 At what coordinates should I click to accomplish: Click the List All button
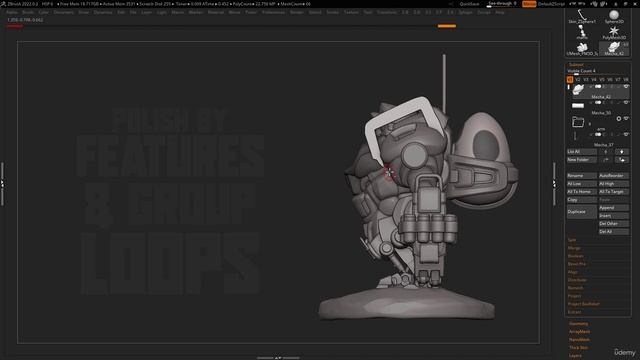point(582,151)
